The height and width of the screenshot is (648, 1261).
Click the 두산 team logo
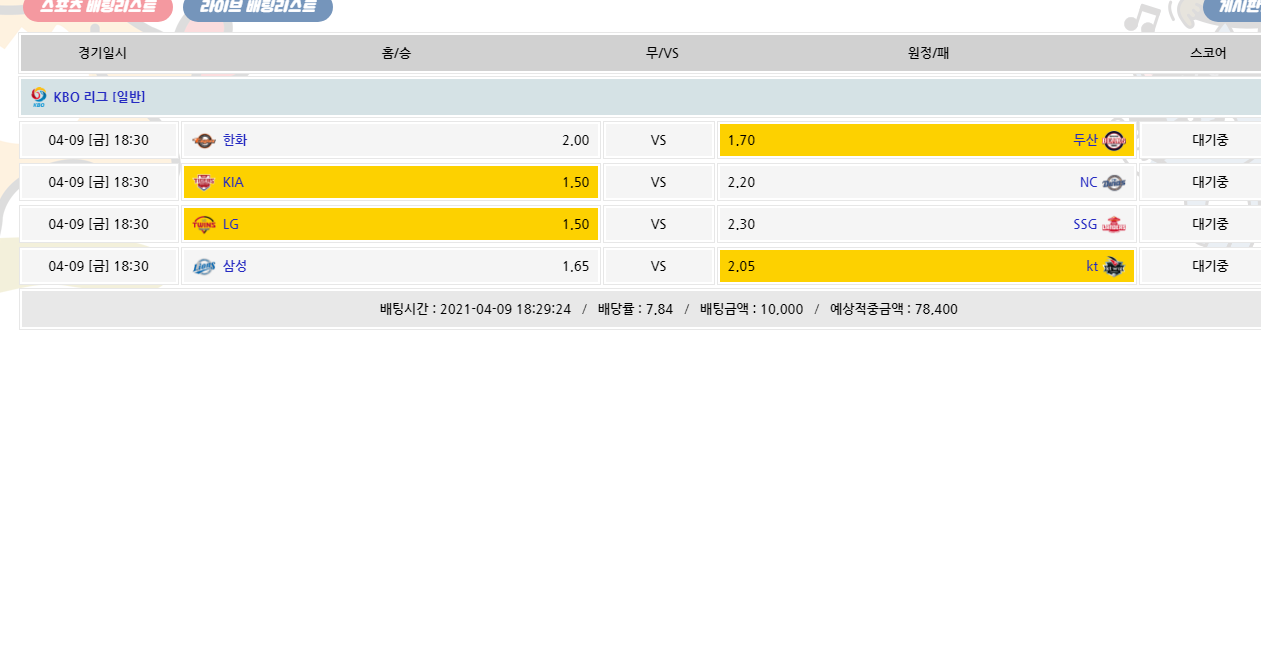pyautogui.click(x=1114, y=140)
